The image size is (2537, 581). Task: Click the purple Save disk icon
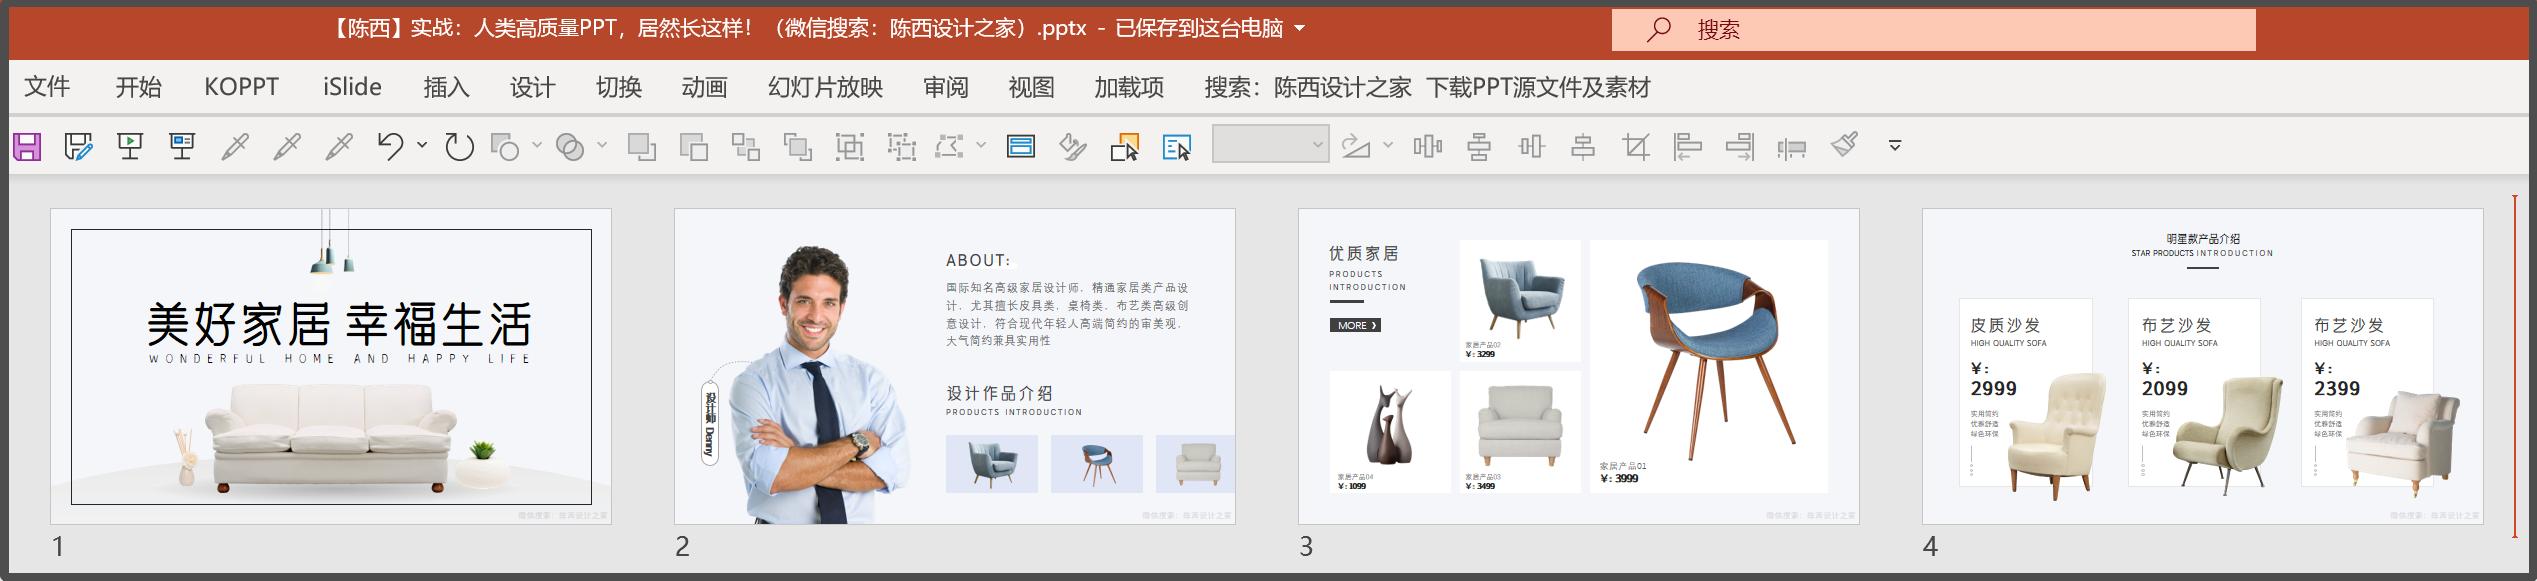point(27,147)
